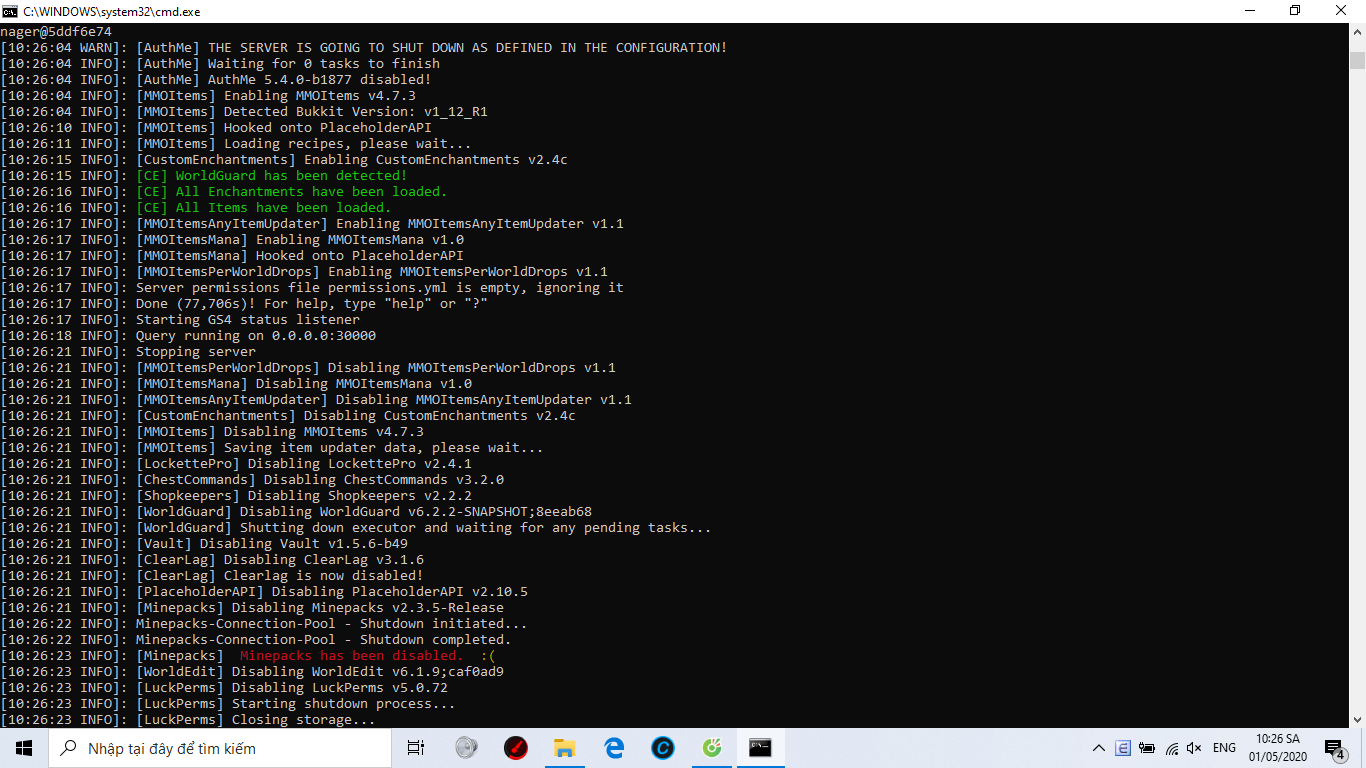Click 'Saving item updater data' log line

coord(272,448)
